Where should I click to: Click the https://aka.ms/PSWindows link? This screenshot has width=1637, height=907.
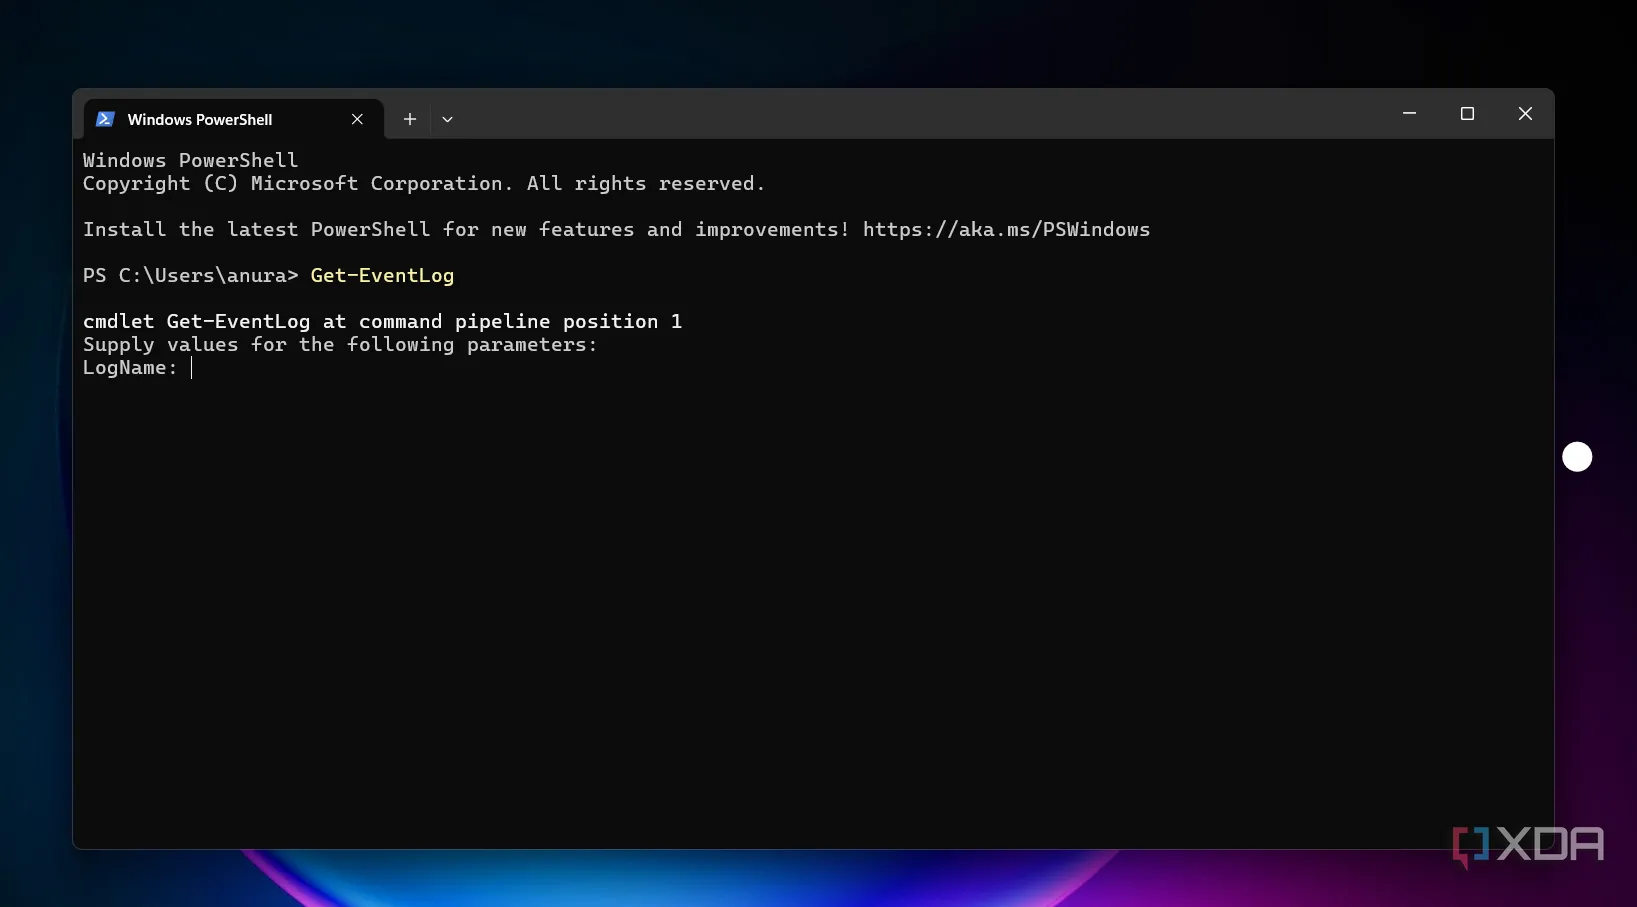click(1006, 229)
